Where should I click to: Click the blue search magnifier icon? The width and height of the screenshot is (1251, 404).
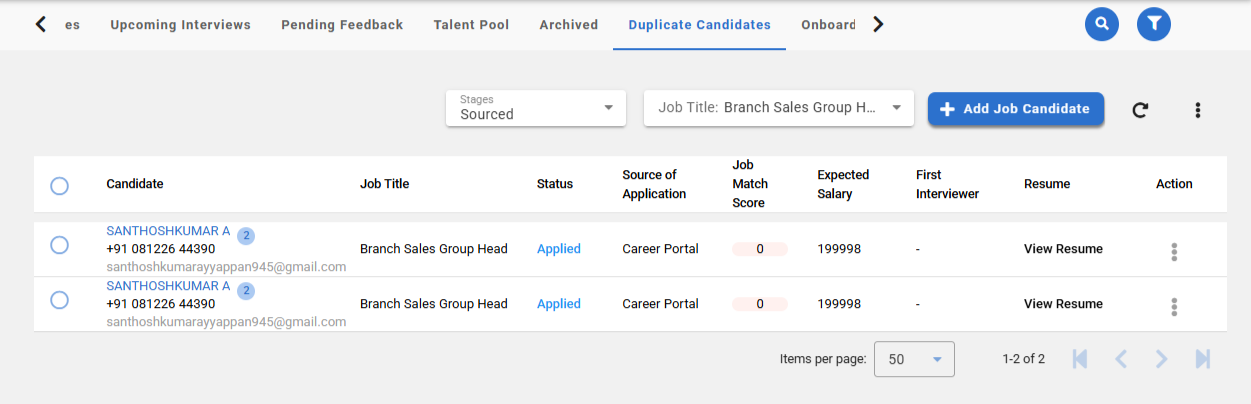coord(1101,24)
